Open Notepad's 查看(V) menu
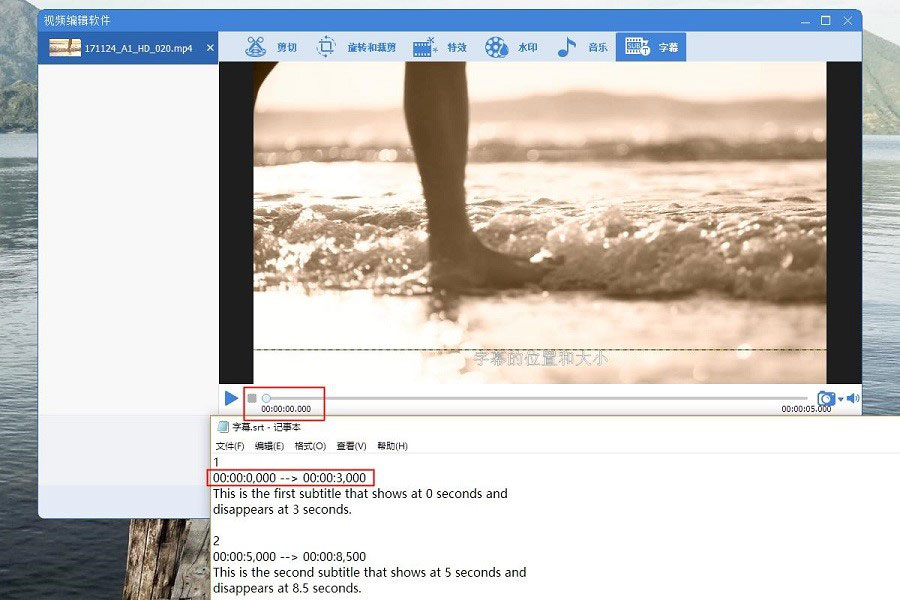 [351, 446]
